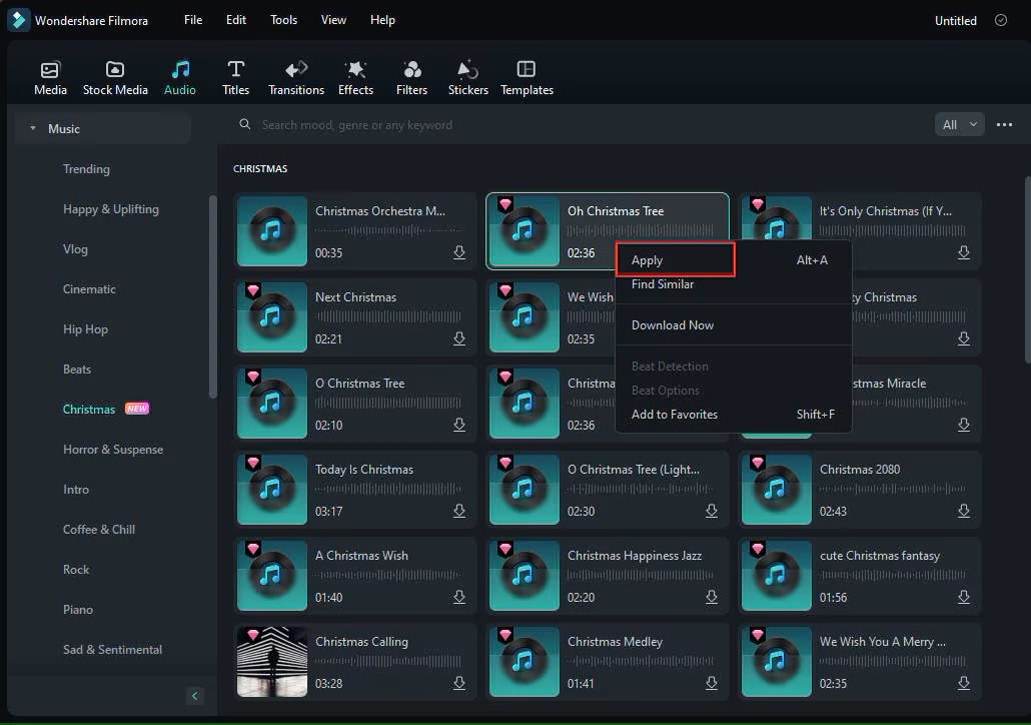Select the Trending music category
This screenshot has height=725, width=1031.
[x=86, y=169]
